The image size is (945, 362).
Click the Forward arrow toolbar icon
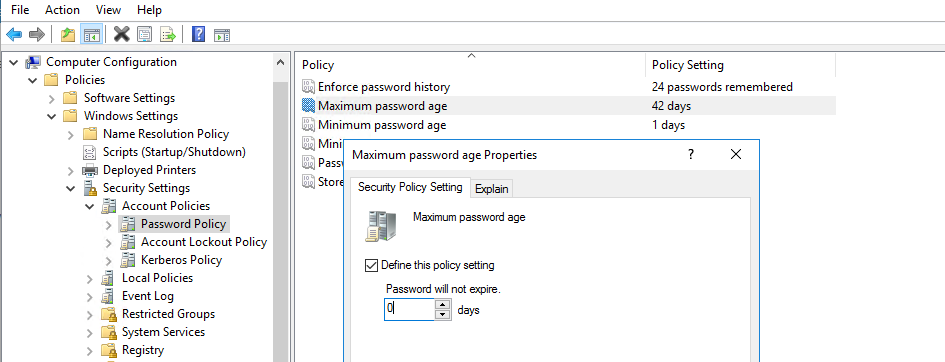(x=37, y=34)
